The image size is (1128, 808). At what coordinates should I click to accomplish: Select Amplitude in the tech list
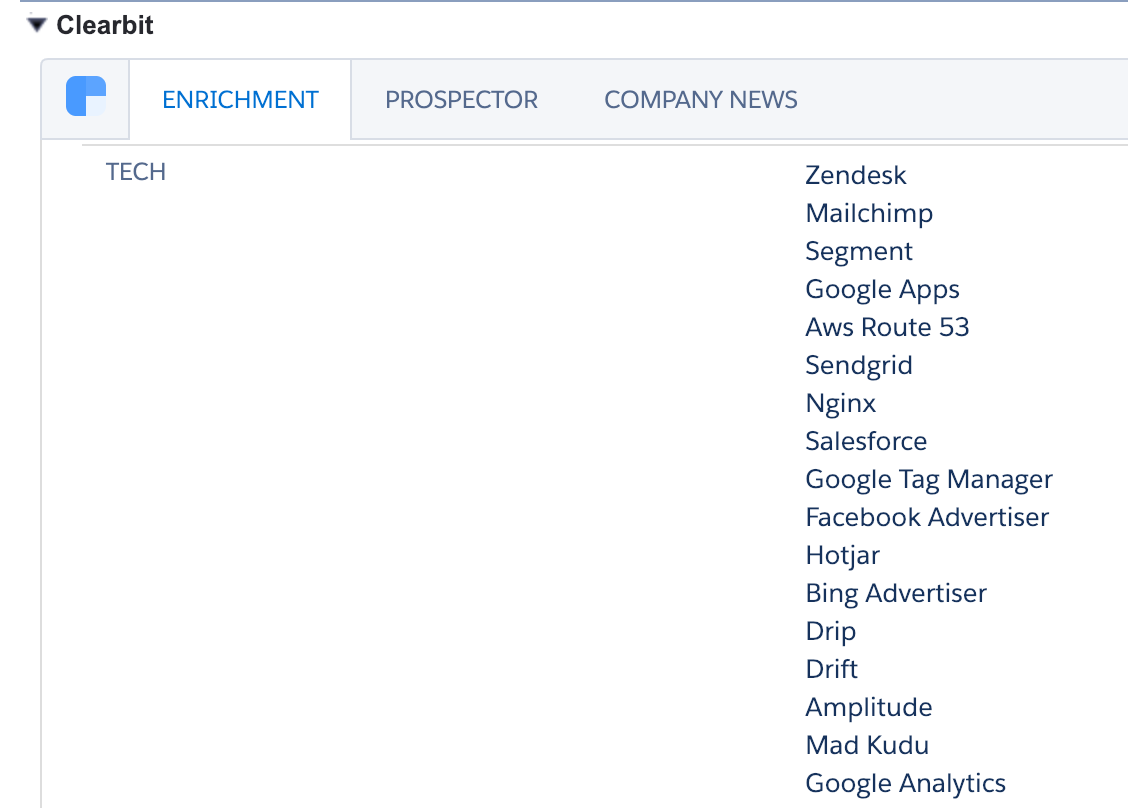point(868,707)
